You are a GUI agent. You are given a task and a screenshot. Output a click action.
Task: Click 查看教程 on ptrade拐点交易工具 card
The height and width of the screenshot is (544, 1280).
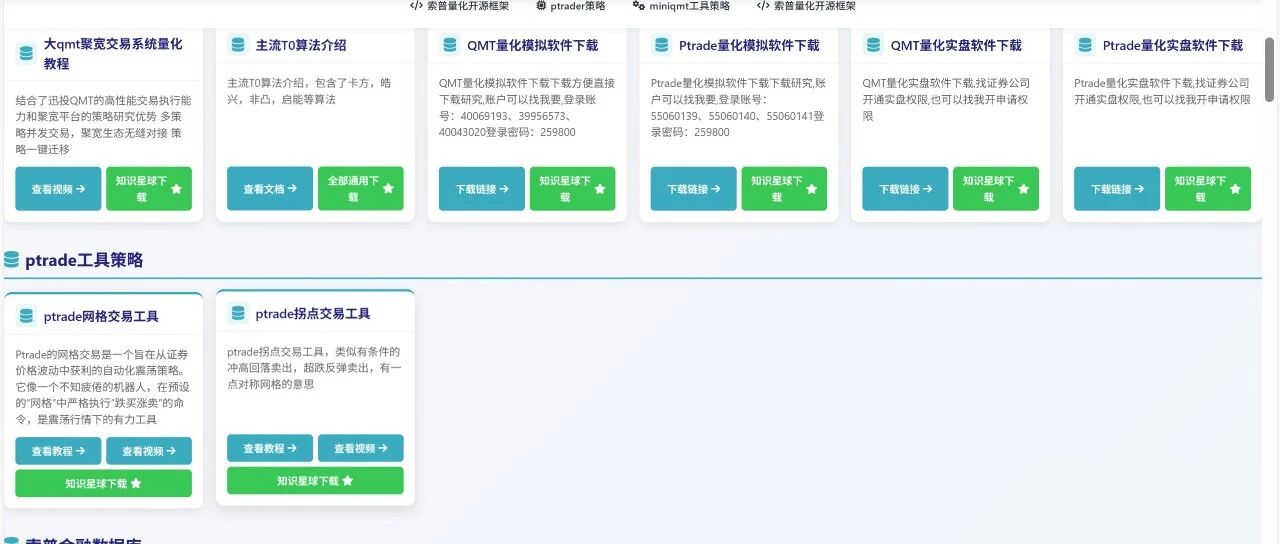270,448
